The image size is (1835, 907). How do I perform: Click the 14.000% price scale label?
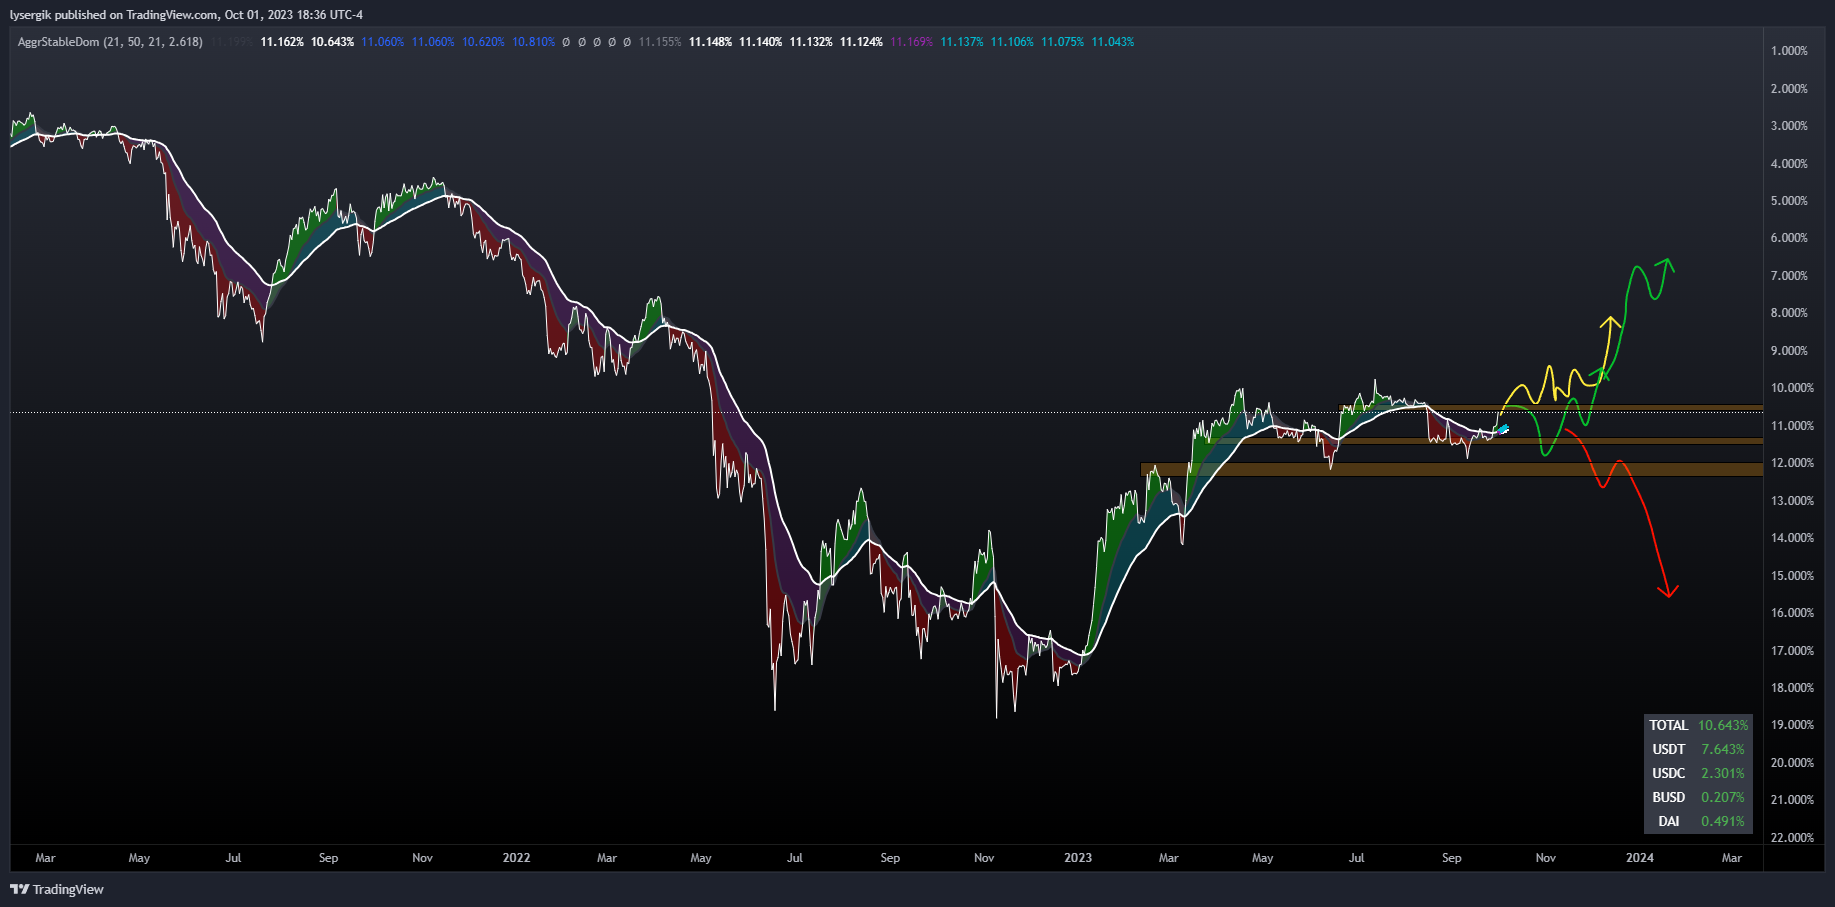pyautogui.click(x=1792, y=538)
